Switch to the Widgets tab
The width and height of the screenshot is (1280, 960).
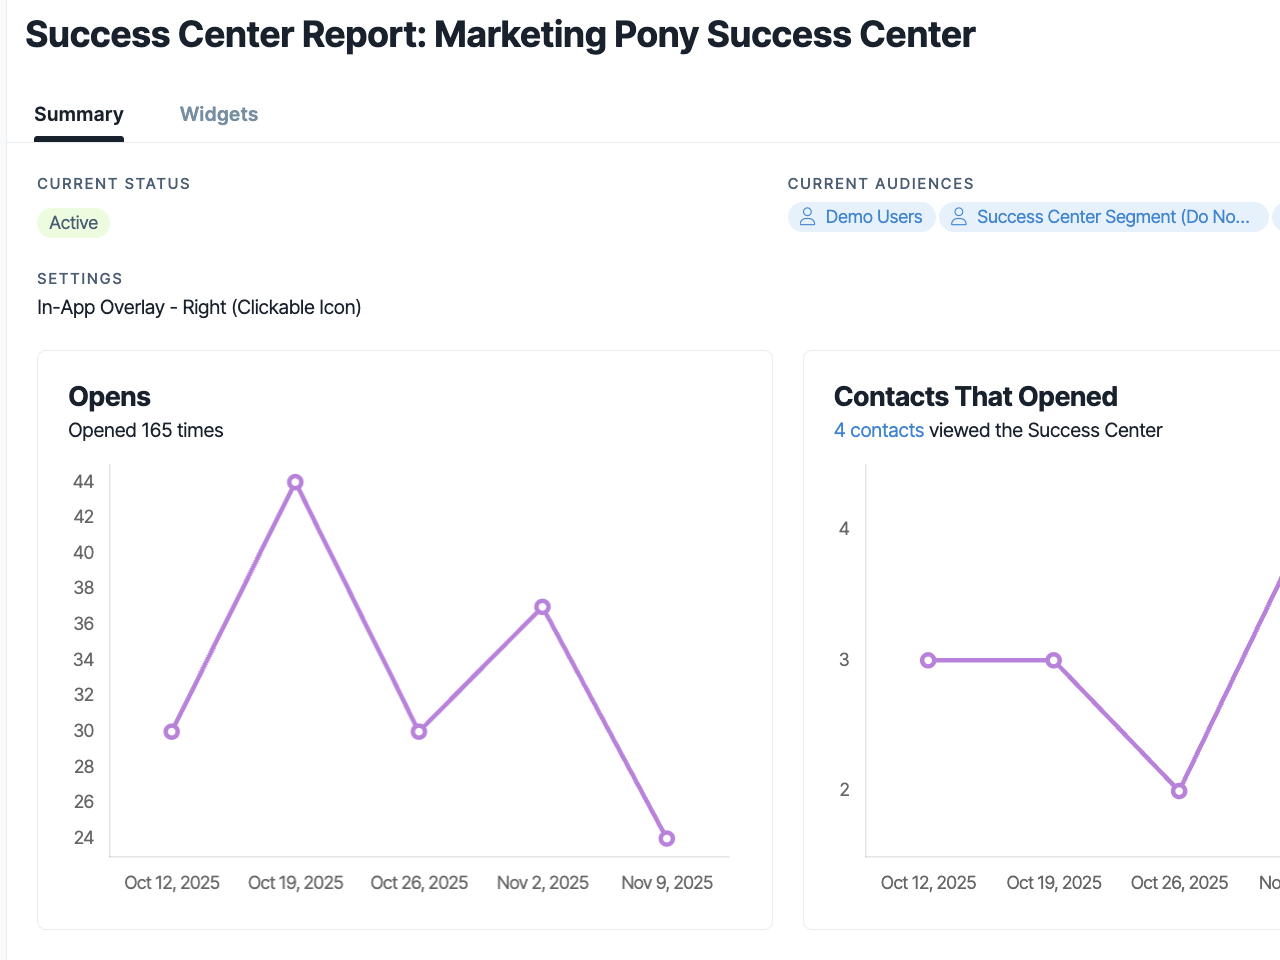pyautogui.click(x=219, y=114)
